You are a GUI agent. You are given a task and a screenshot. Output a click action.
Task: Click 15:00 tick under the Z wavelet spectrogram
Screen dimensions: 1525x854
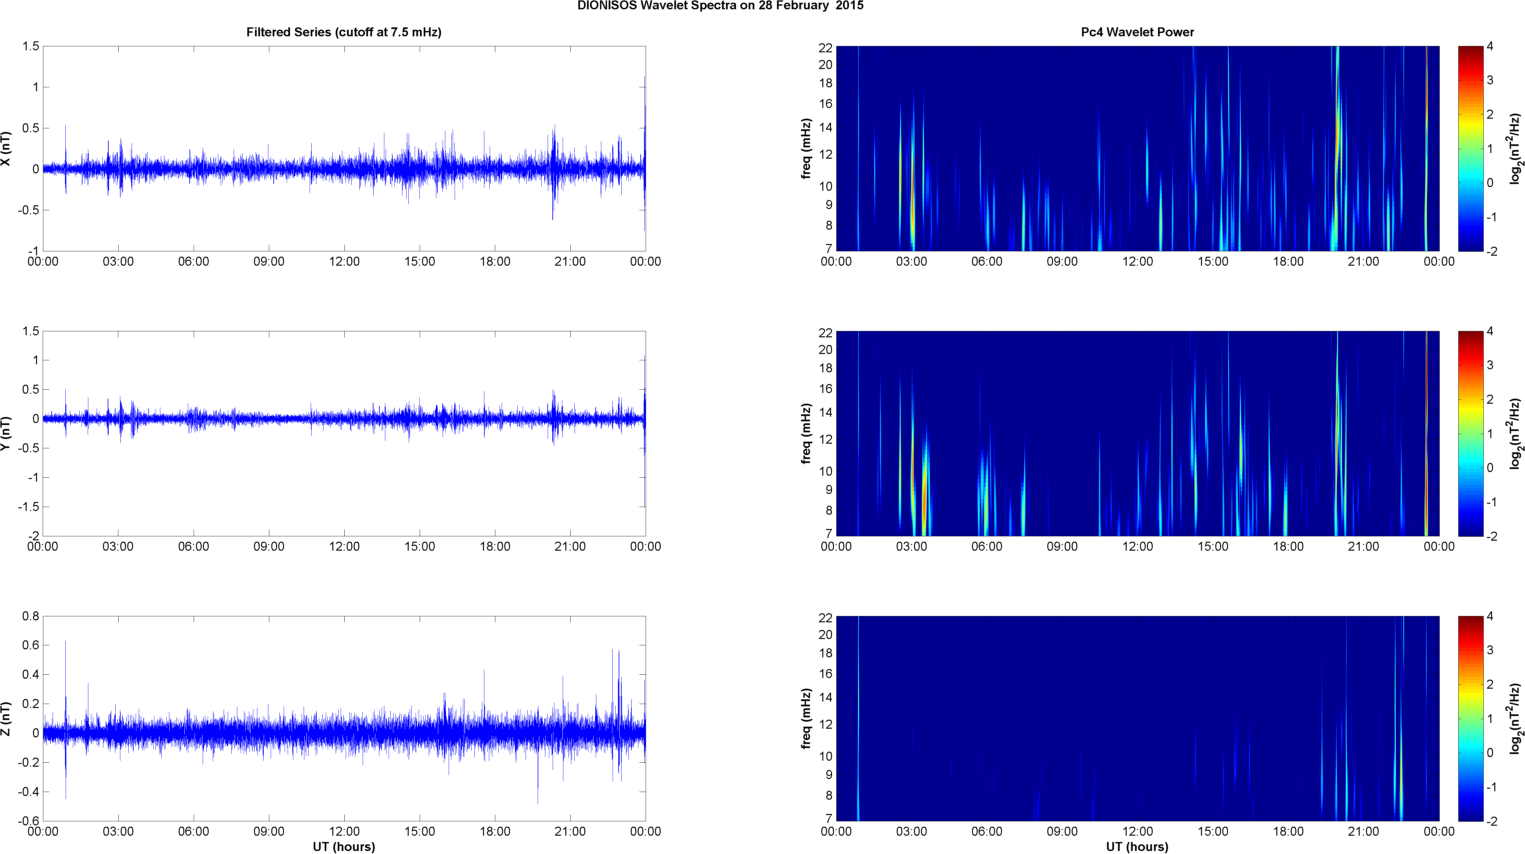tap(1213, 832)
